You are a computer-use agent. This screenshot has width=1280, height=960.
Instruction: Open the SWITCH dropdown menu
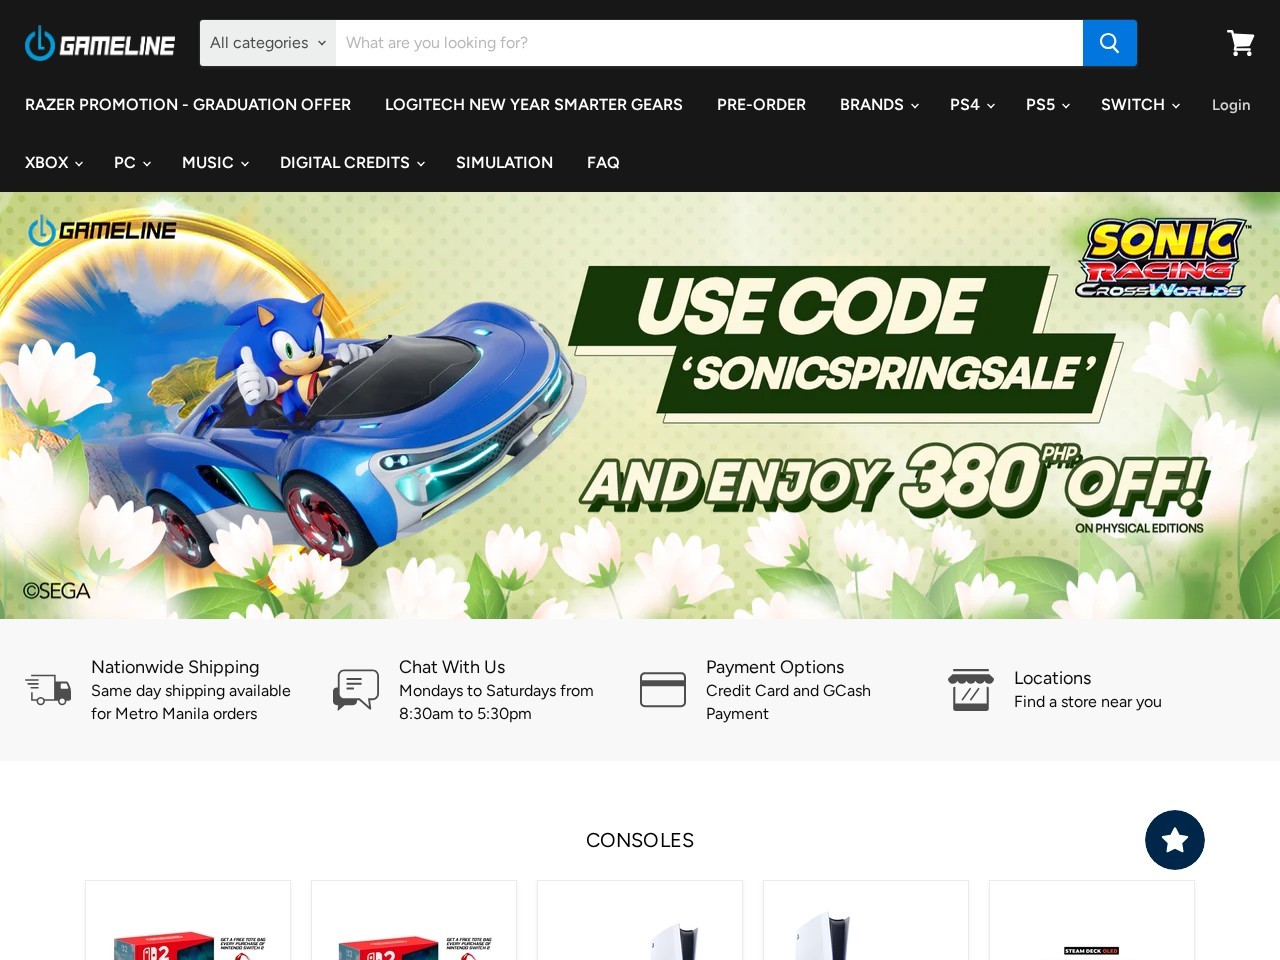point(1140,104)
